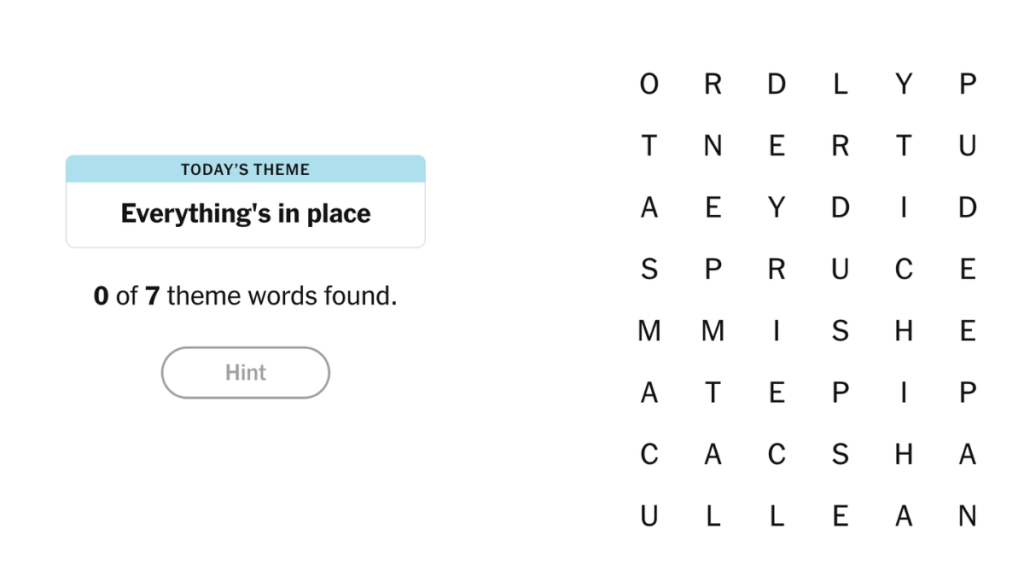1024x576 pixels.
Task: Click the A starting row ATEPIP
Action: (649, 392)
